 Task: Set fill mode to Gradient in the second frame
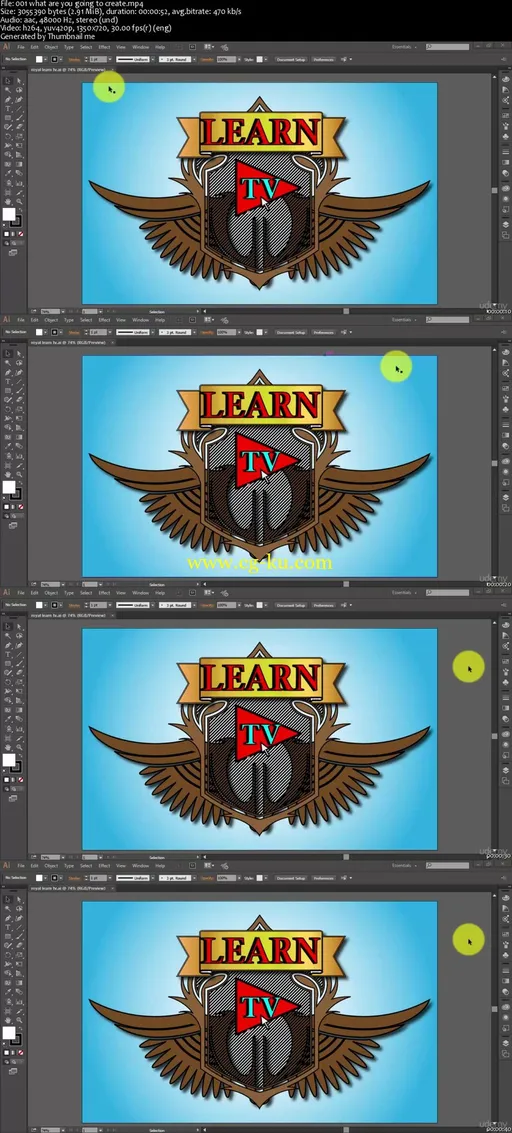coord(13,507)
